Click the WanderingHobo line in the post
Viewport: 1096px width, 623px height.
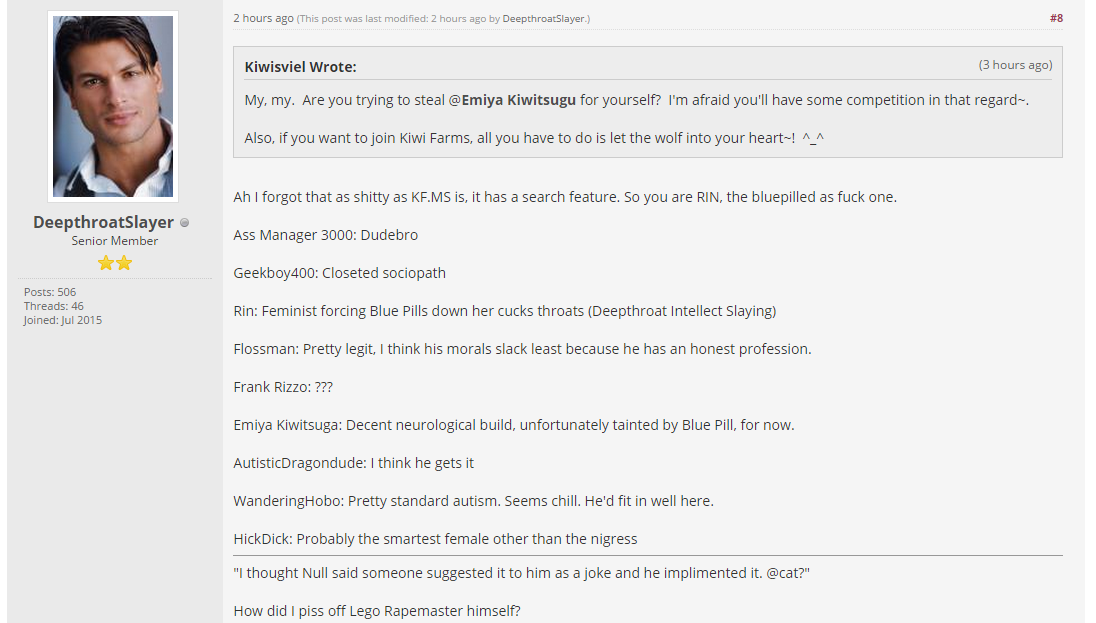click(x=473, y=501)
